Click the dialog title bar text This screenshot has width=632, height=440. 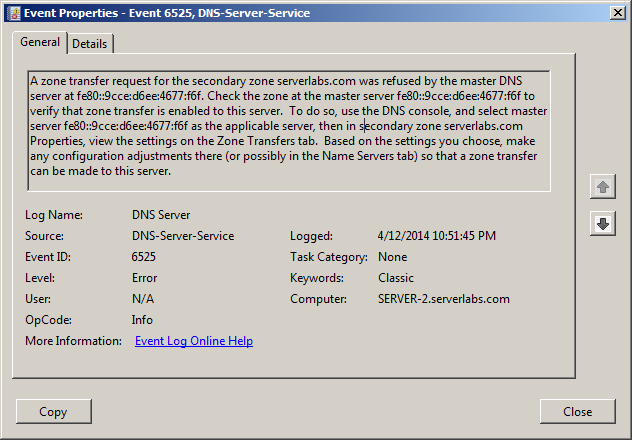click(167, 13)
